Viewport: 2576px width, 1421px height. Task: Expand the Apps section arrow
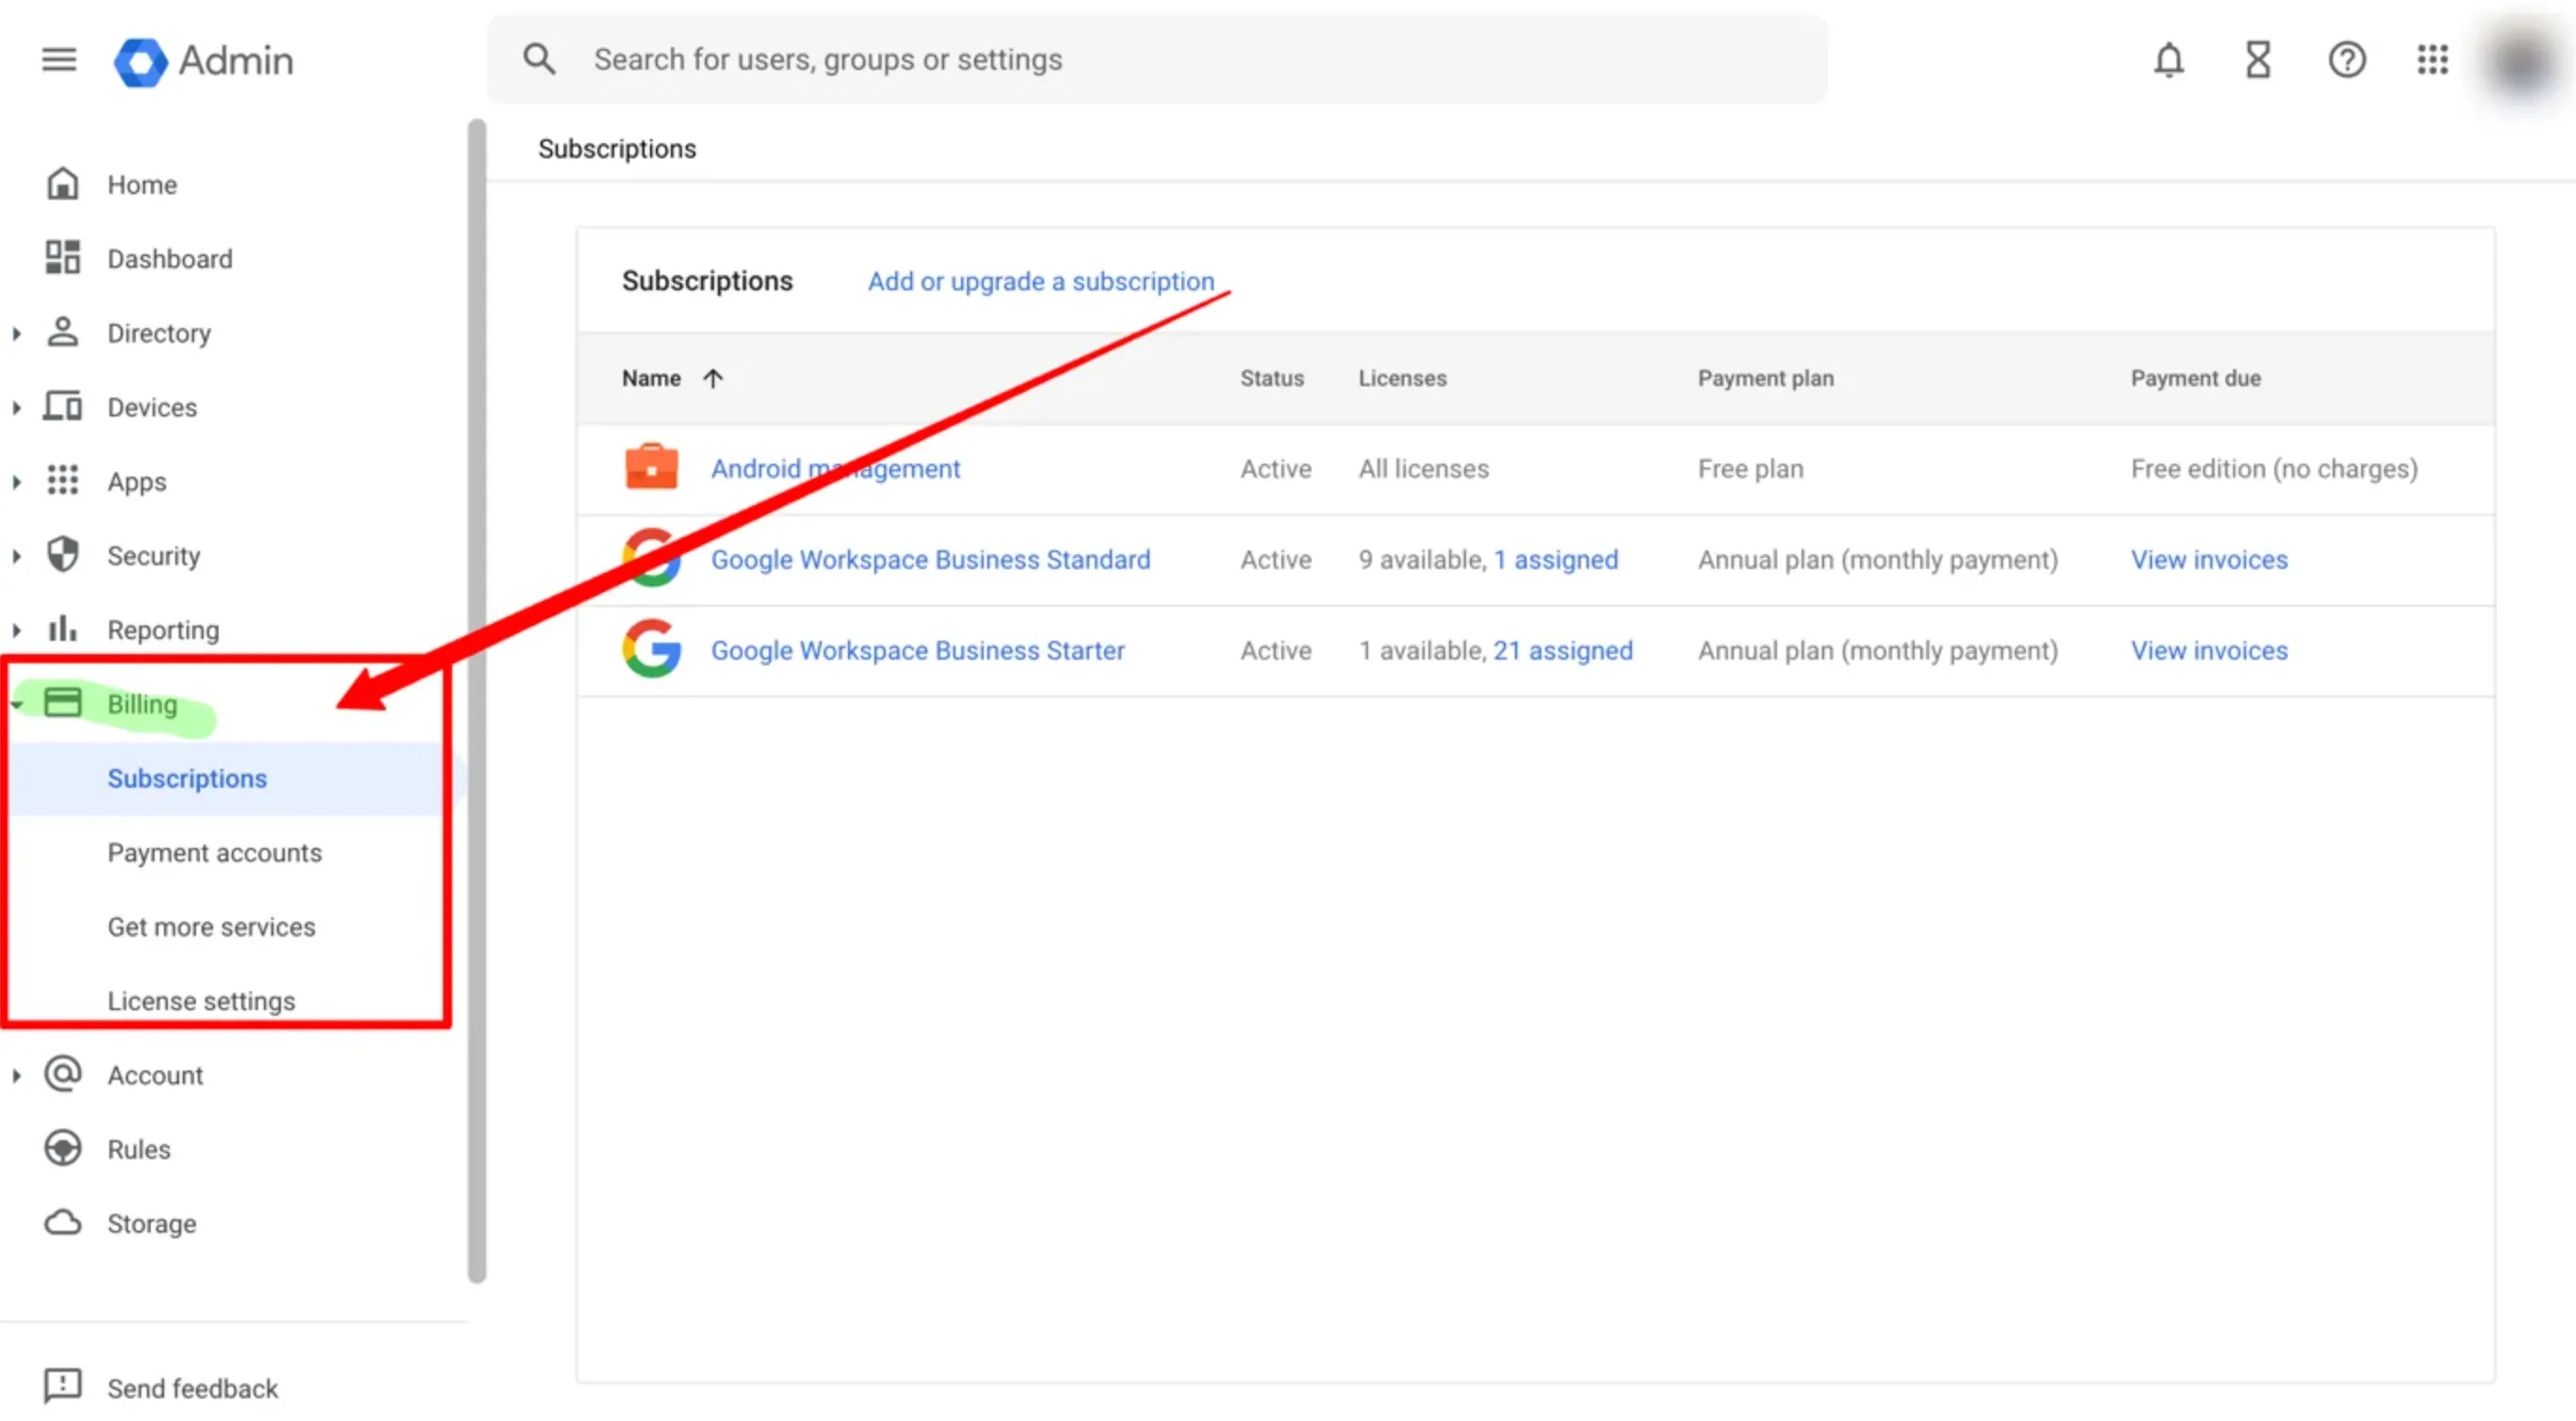pyautogui.click(x=16, y=481)
